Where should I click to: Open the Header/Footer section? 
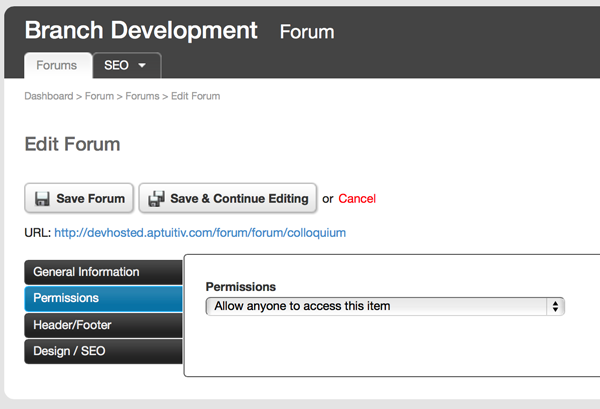click(102, 325)
